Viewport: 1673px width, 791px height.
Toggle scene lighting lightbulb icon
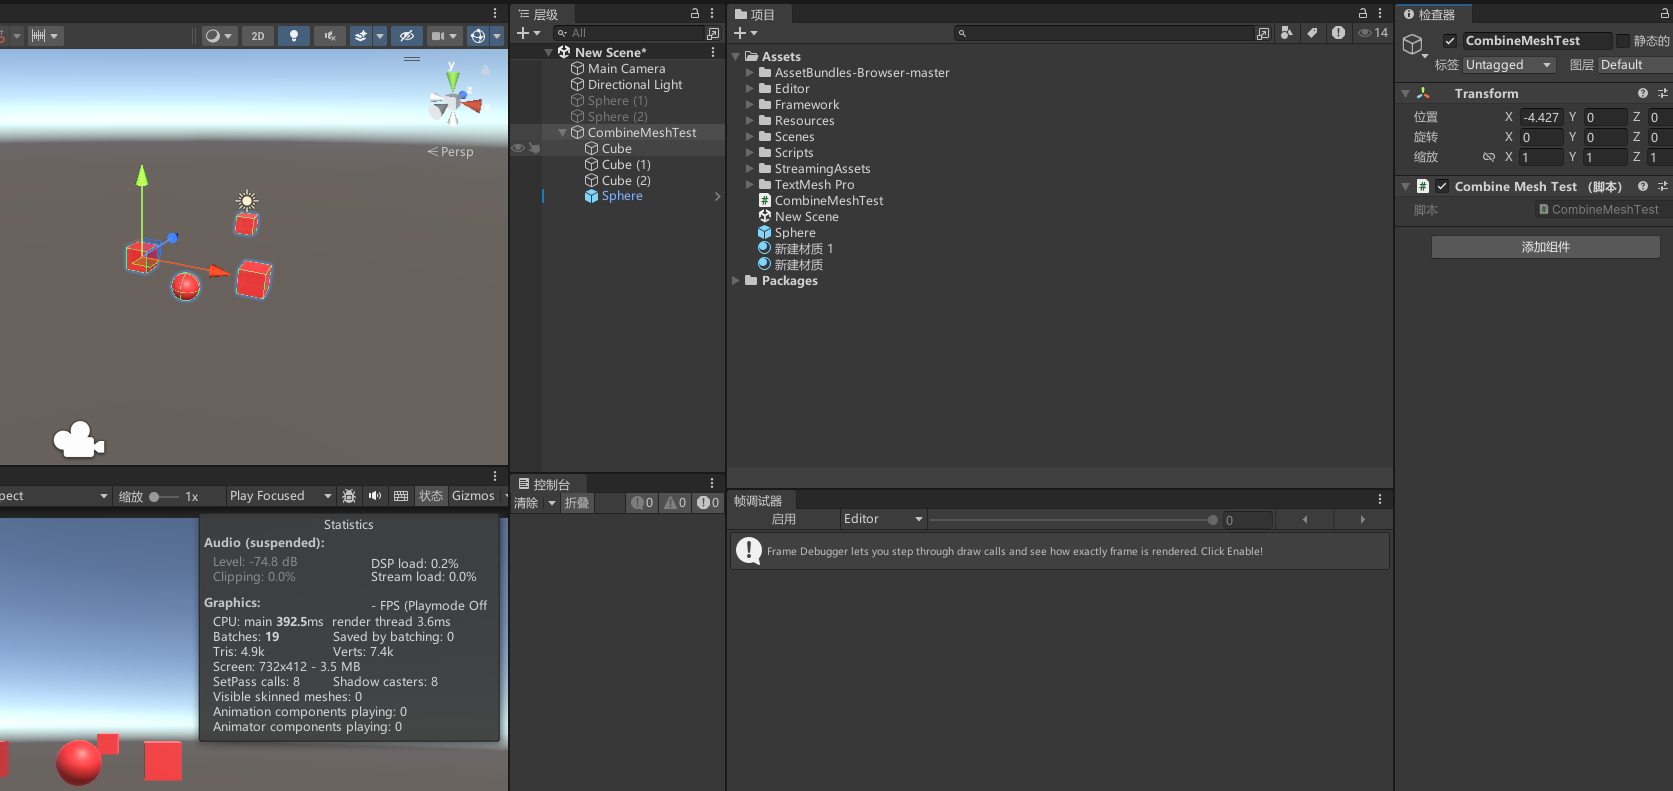coord(293,36)
